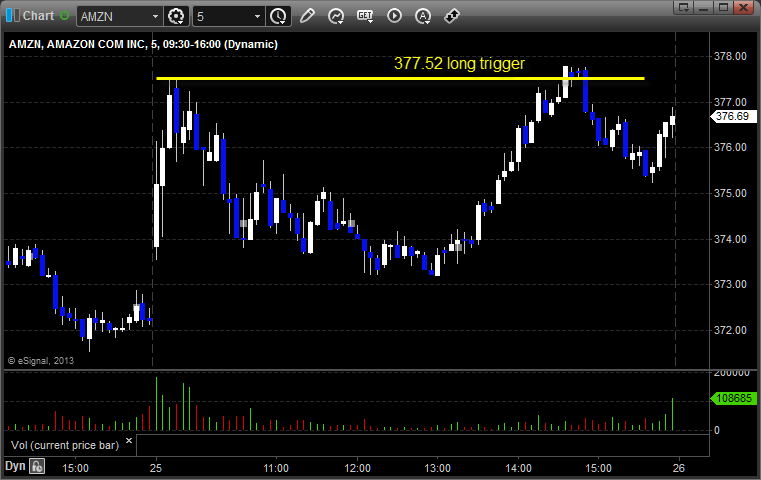Maximize the chart window
Screen dimensions: 761x480
723,7
